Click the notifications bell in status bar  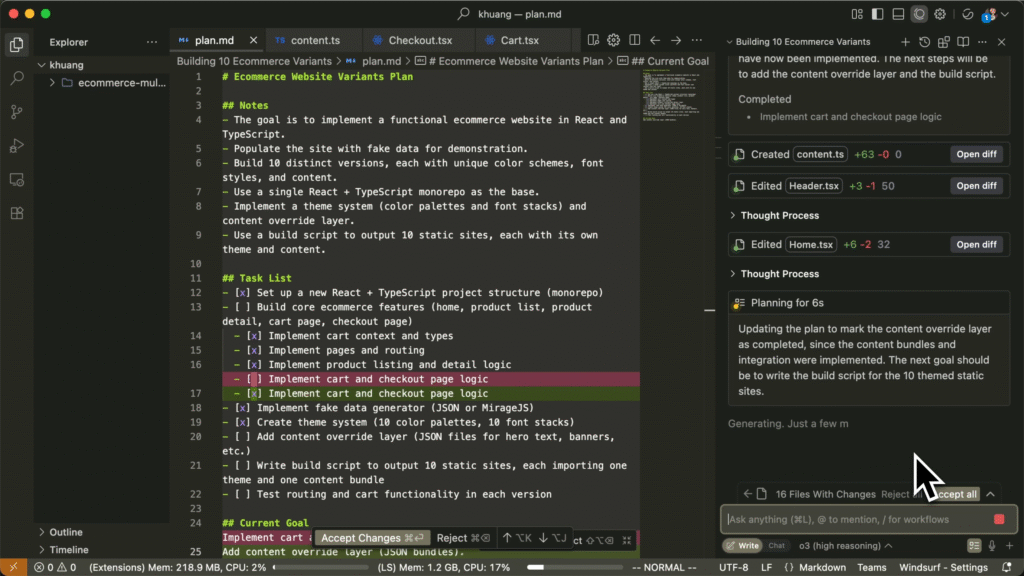point(1006,568)
